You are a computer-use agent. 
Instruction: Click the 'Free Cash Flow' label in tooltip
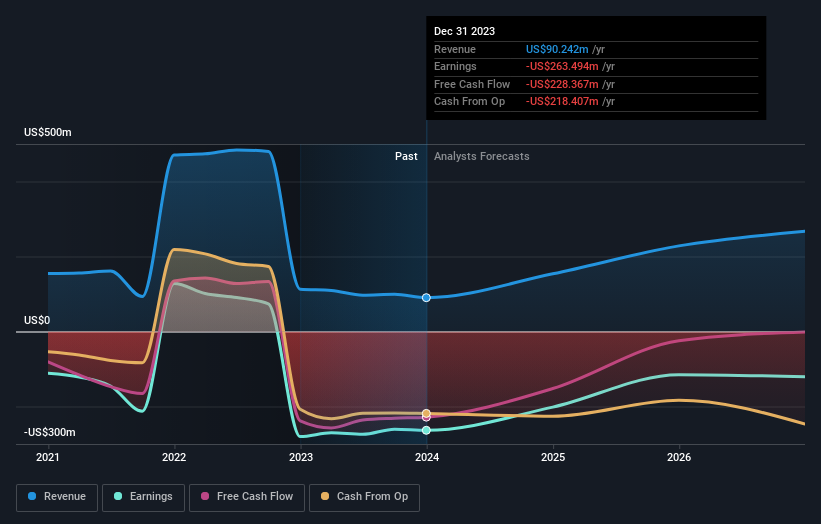[x=472, y=84]
